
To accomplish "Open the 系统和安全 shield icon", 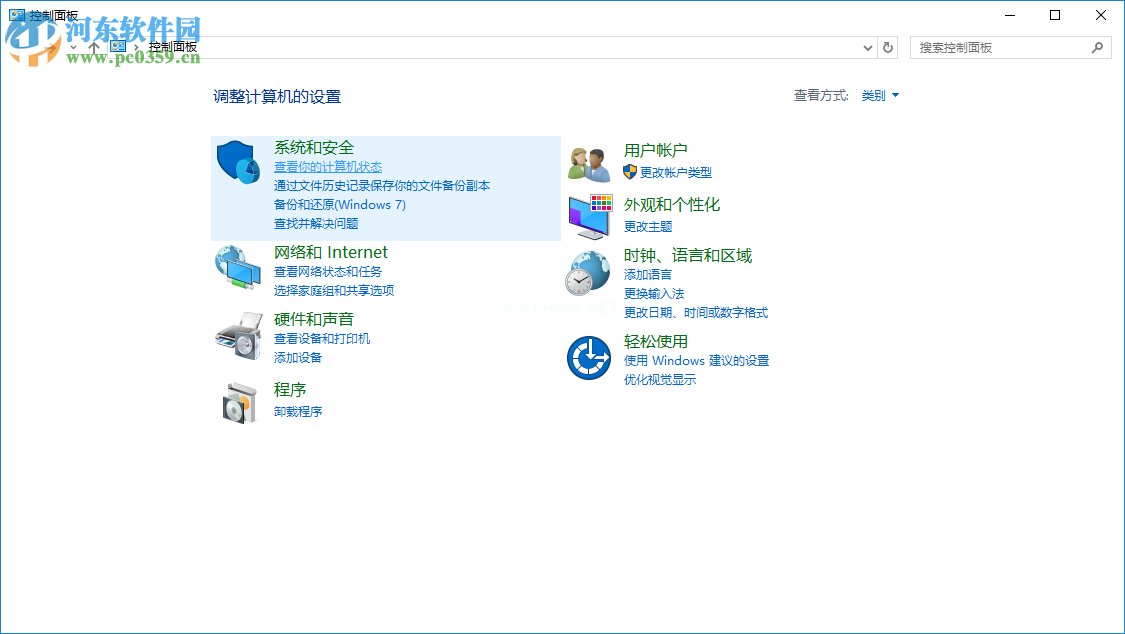I will pyautogui.click(x=239, y=162).
